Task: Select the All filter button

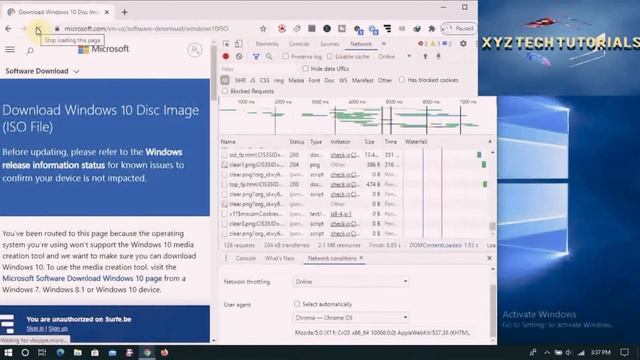Action: pos(225,80)
